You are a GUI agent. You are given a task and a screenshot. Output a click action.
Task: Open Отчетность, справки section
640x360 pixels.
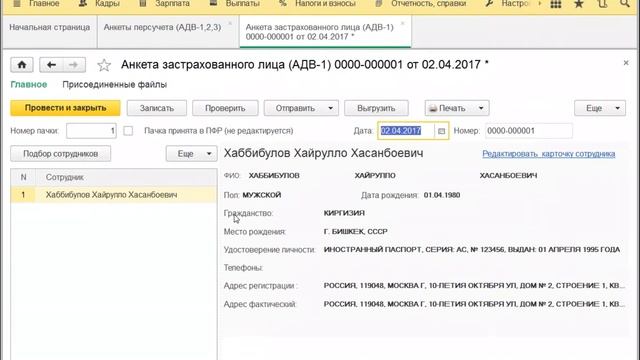(429, 4)
